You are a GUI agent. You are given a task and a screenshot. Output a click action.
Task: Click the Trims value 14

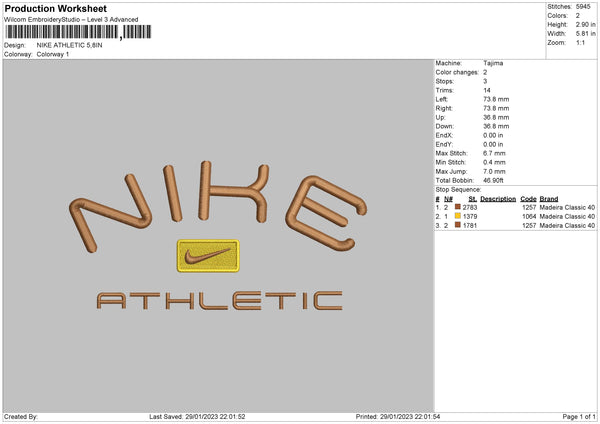point(487,90)
